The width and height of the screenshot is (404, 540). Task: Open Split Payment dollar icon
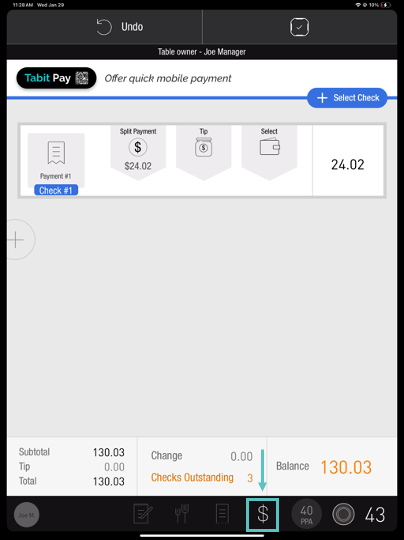[138, 147]
